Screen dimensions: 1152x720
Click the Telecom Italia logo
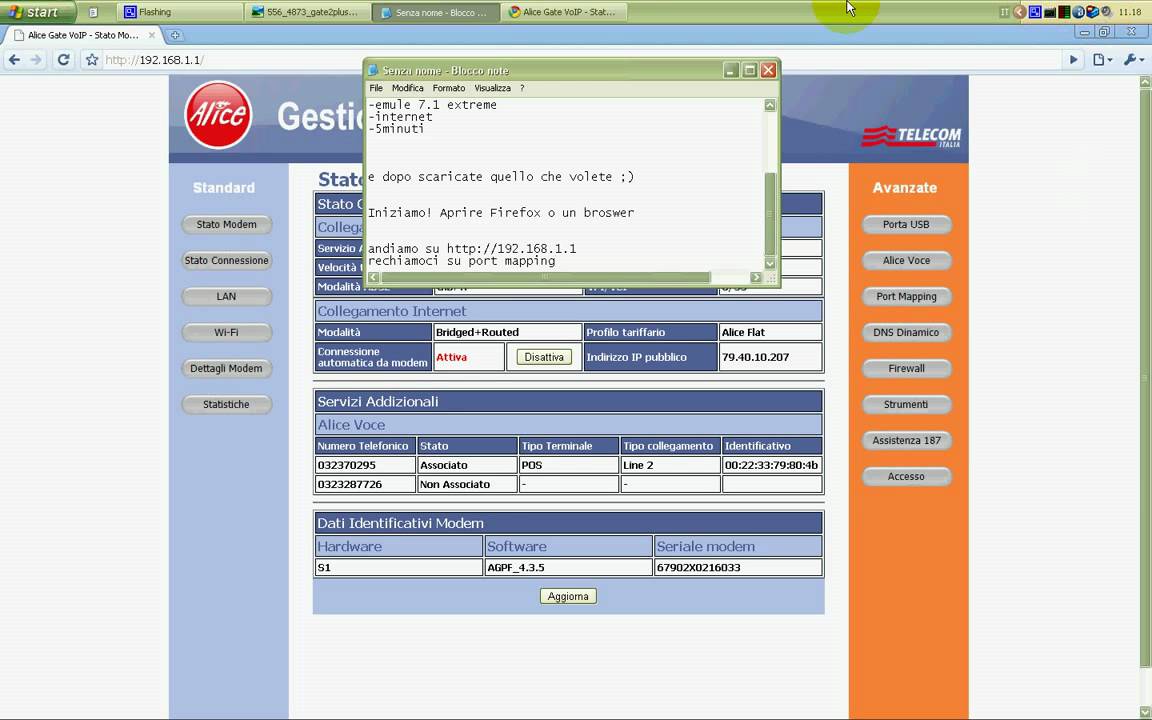[911, 137]
